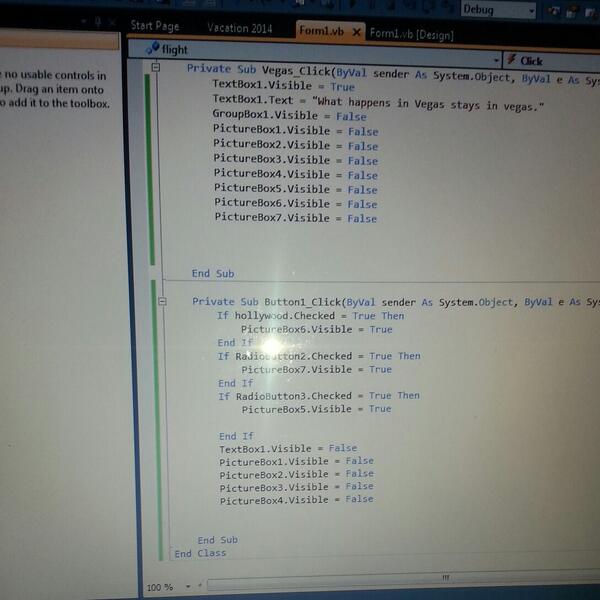Click the orange highlighted Toolbox group header
Screen dimensions: 600x600
coord(59,41)
